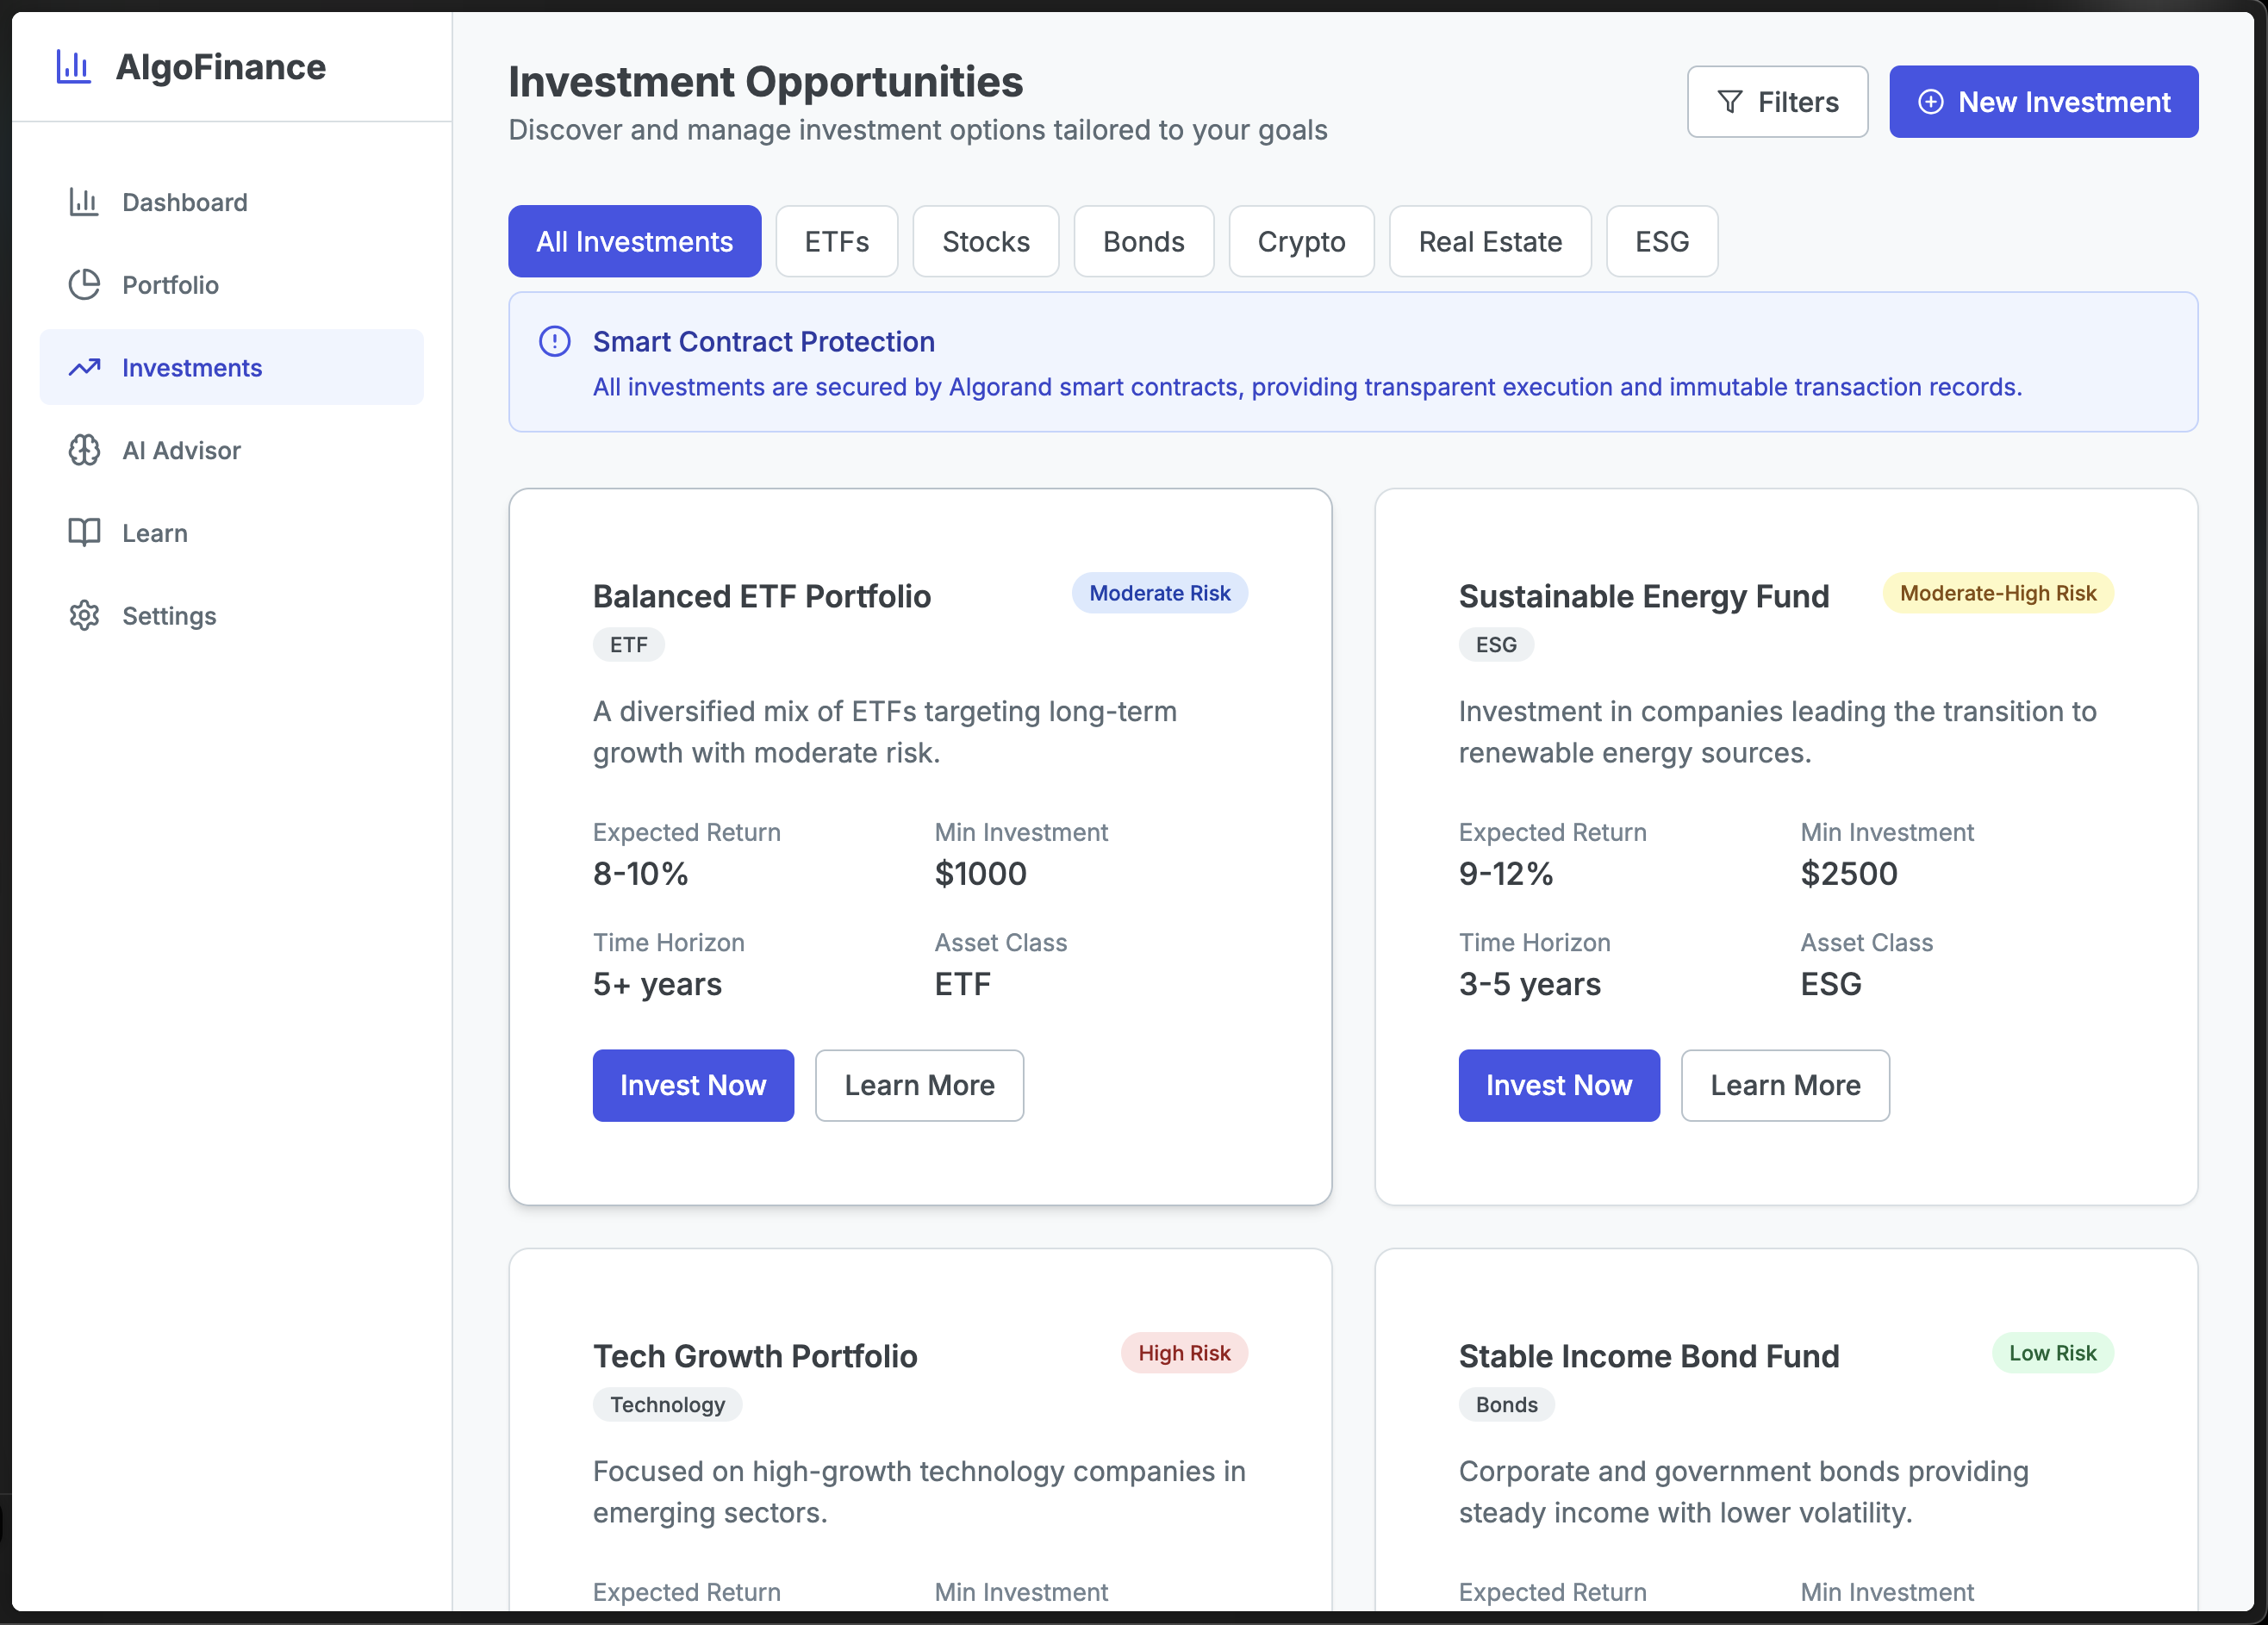Screen dimensions: 2268x1625
Task: Click the Smart Contract Protection info icon
Action: (555, 342)
